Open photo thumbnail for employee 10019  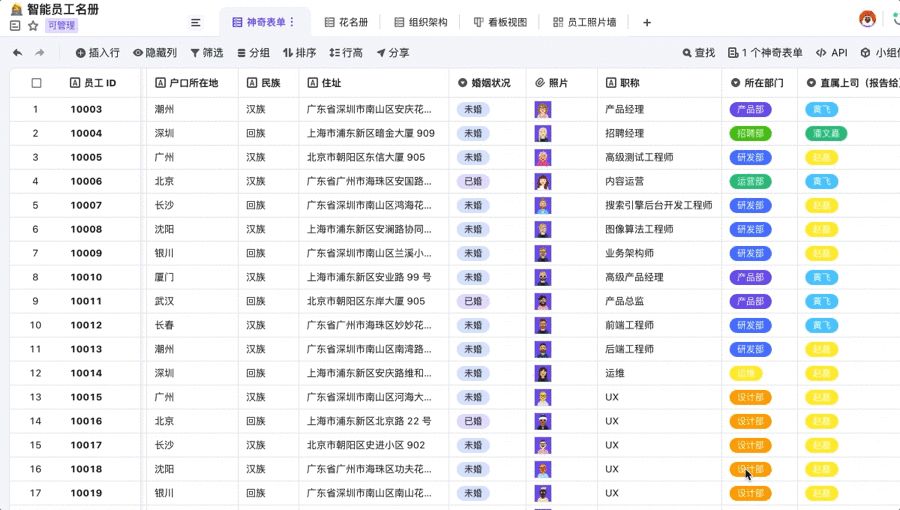[542, 493]
